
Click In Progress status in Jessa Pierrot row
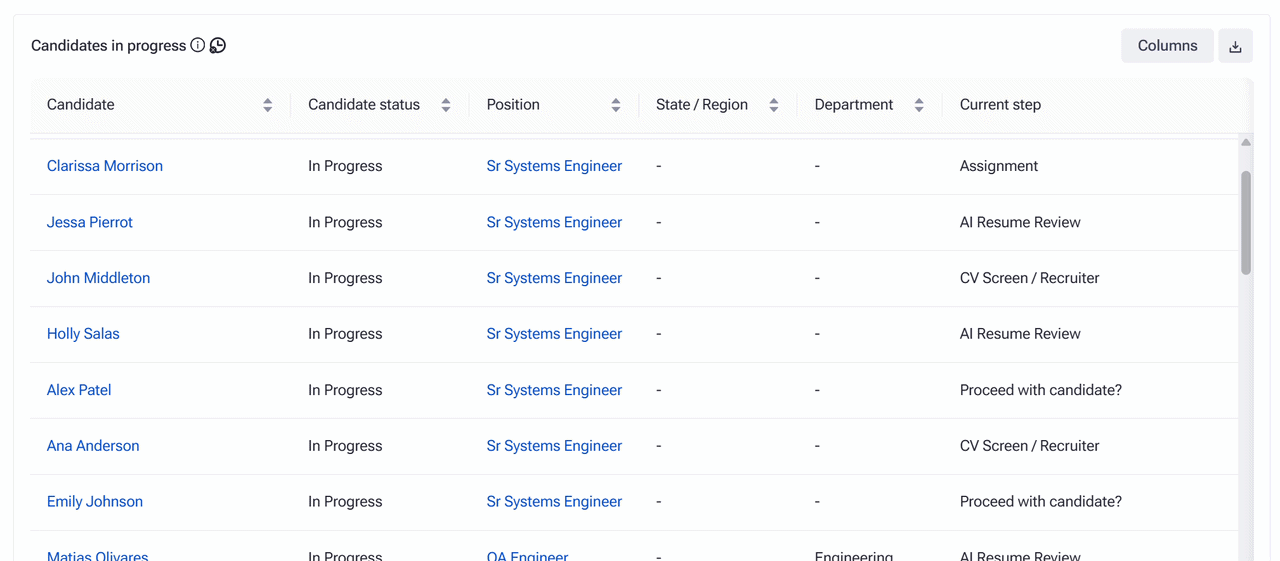tap(345, 222)
